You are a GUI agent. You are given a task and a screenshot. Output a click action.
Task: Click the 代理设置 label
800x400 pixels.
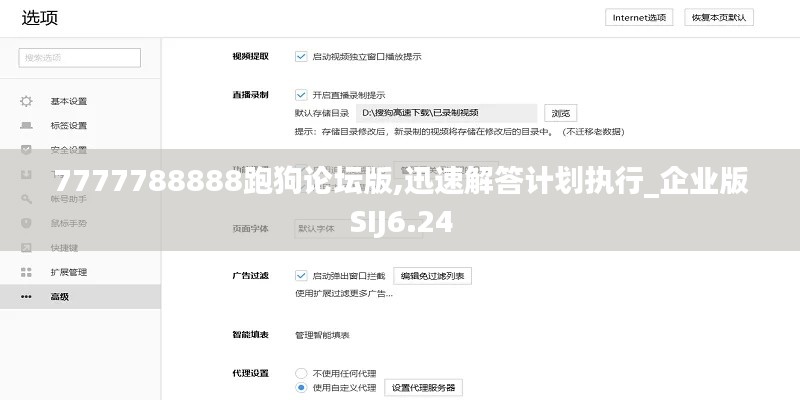click(x=251, y=373)
